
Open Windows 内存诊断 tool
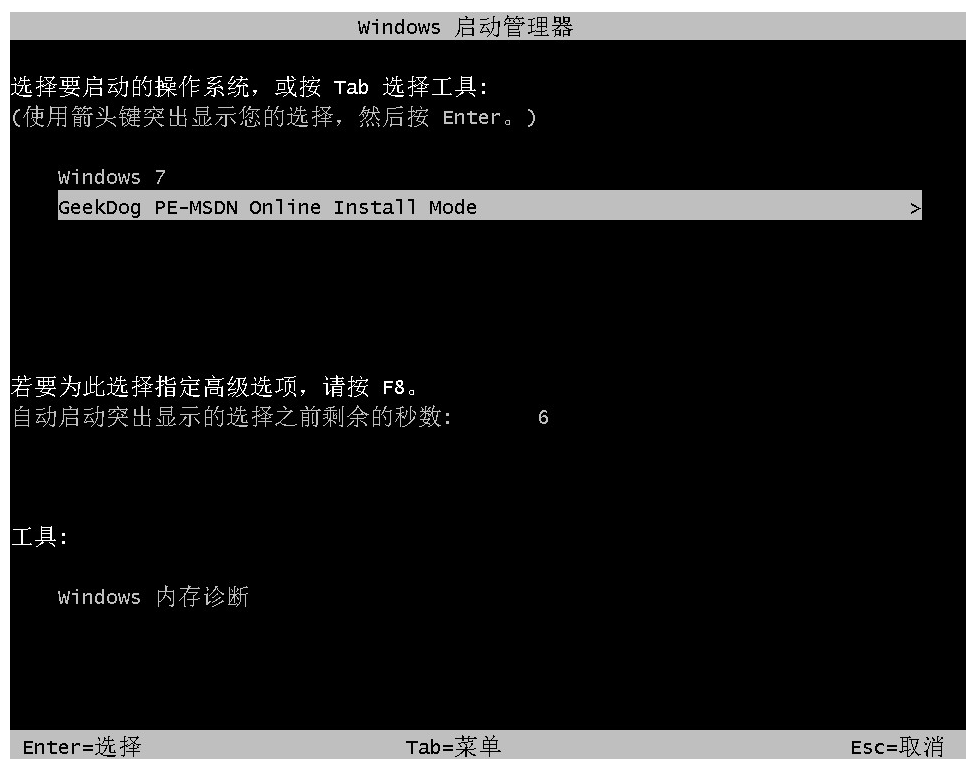[x=153, y=597]
